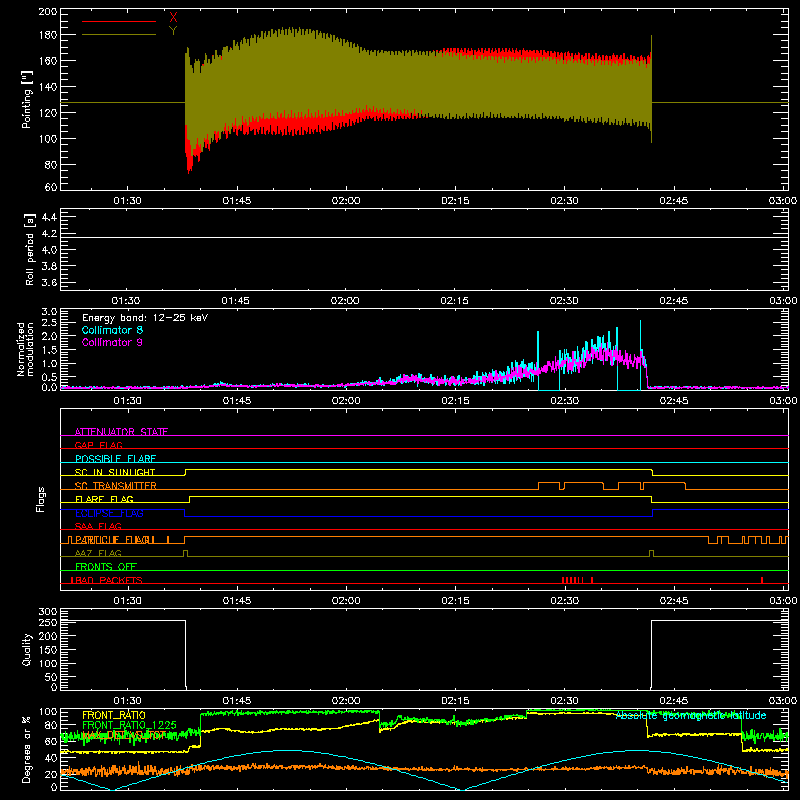This screenshot has height=800, width=800.
Task: Click the 01:45 tick under Roll period plot
Action: click(x=236, y=301)
